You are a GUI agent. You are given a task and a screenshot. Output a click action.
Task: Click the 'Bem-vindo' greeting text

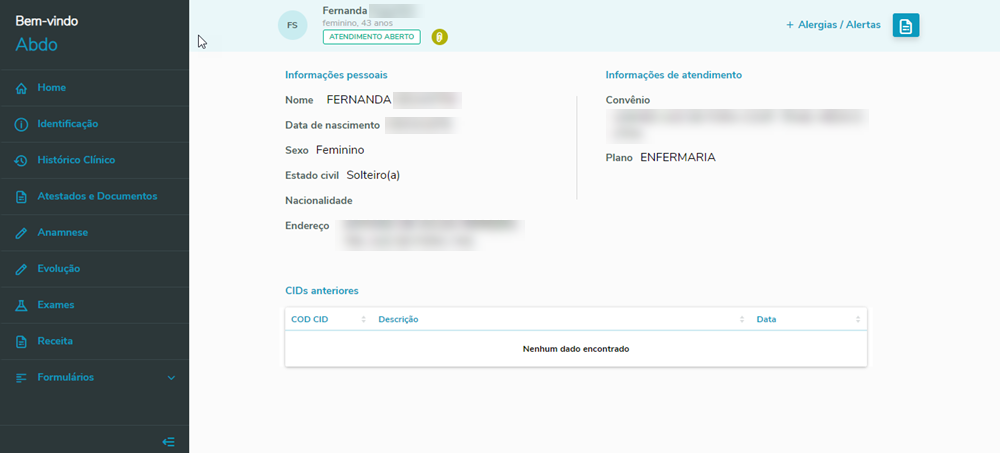tap(47, 21)
